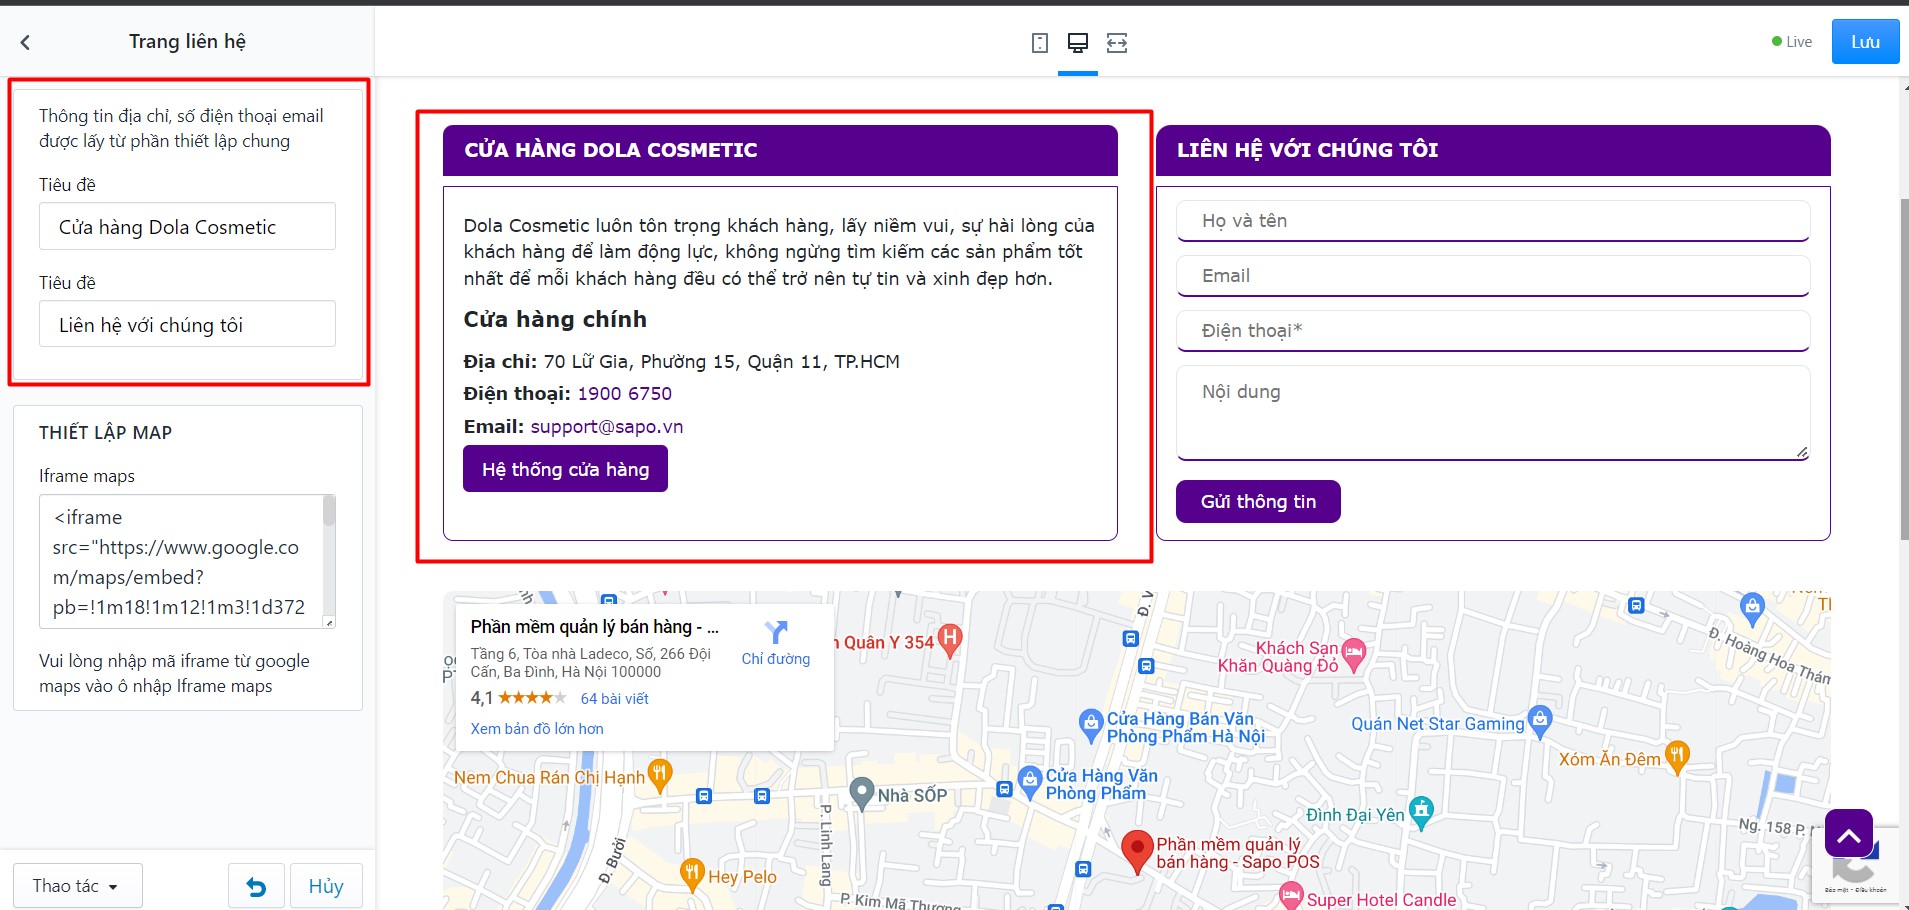This screenshot has width=1909, height=910.
Task: Click the Xóm Ăn Đêm restaurant marker
Action: tap(1677, 756)
